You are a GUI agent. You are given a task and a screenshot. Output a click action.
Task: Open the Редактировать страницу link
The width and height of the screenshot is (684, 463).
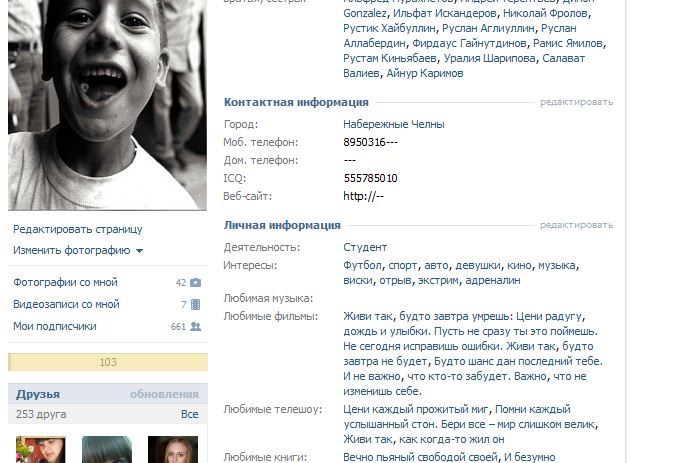tap(78, 229)
